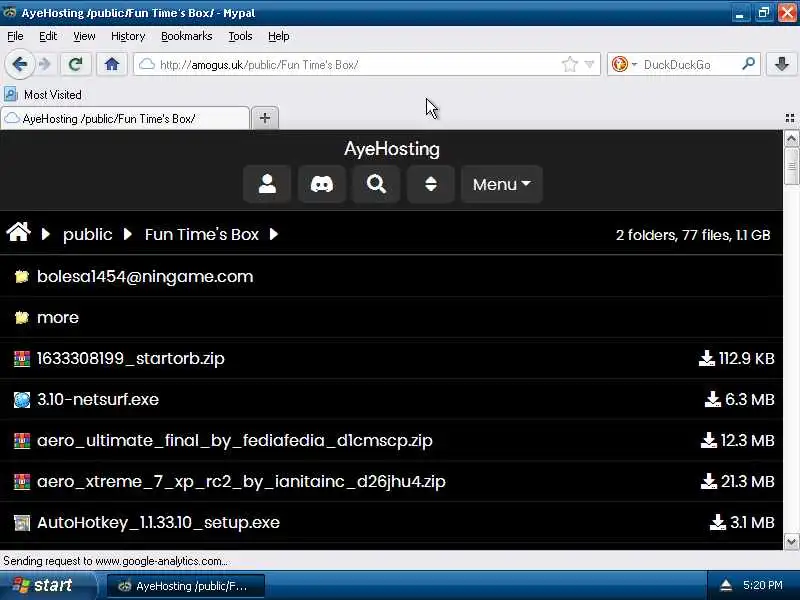Open the File menu
The image size is (800, 600).
15,36
